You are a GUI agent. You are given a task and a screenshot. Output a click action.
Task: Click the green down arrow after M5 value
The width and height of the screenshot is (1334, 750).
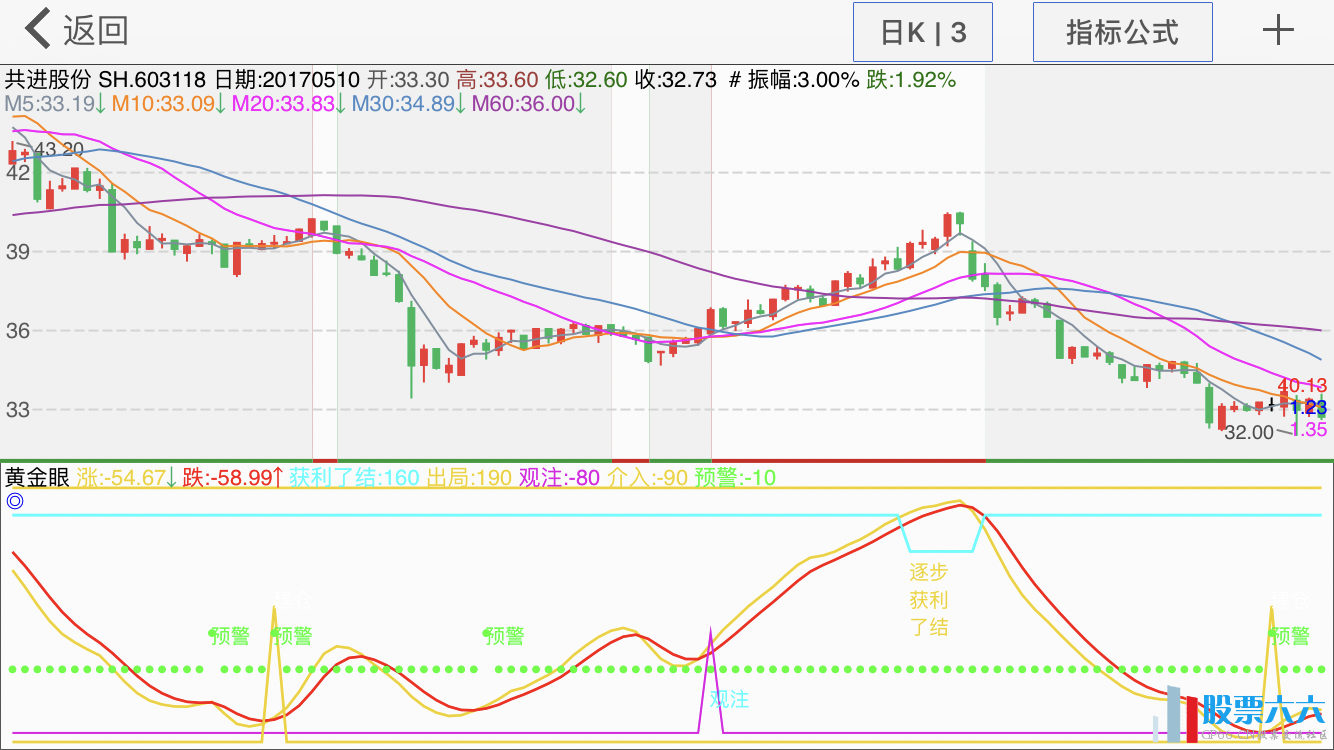[x=101, y=103]
